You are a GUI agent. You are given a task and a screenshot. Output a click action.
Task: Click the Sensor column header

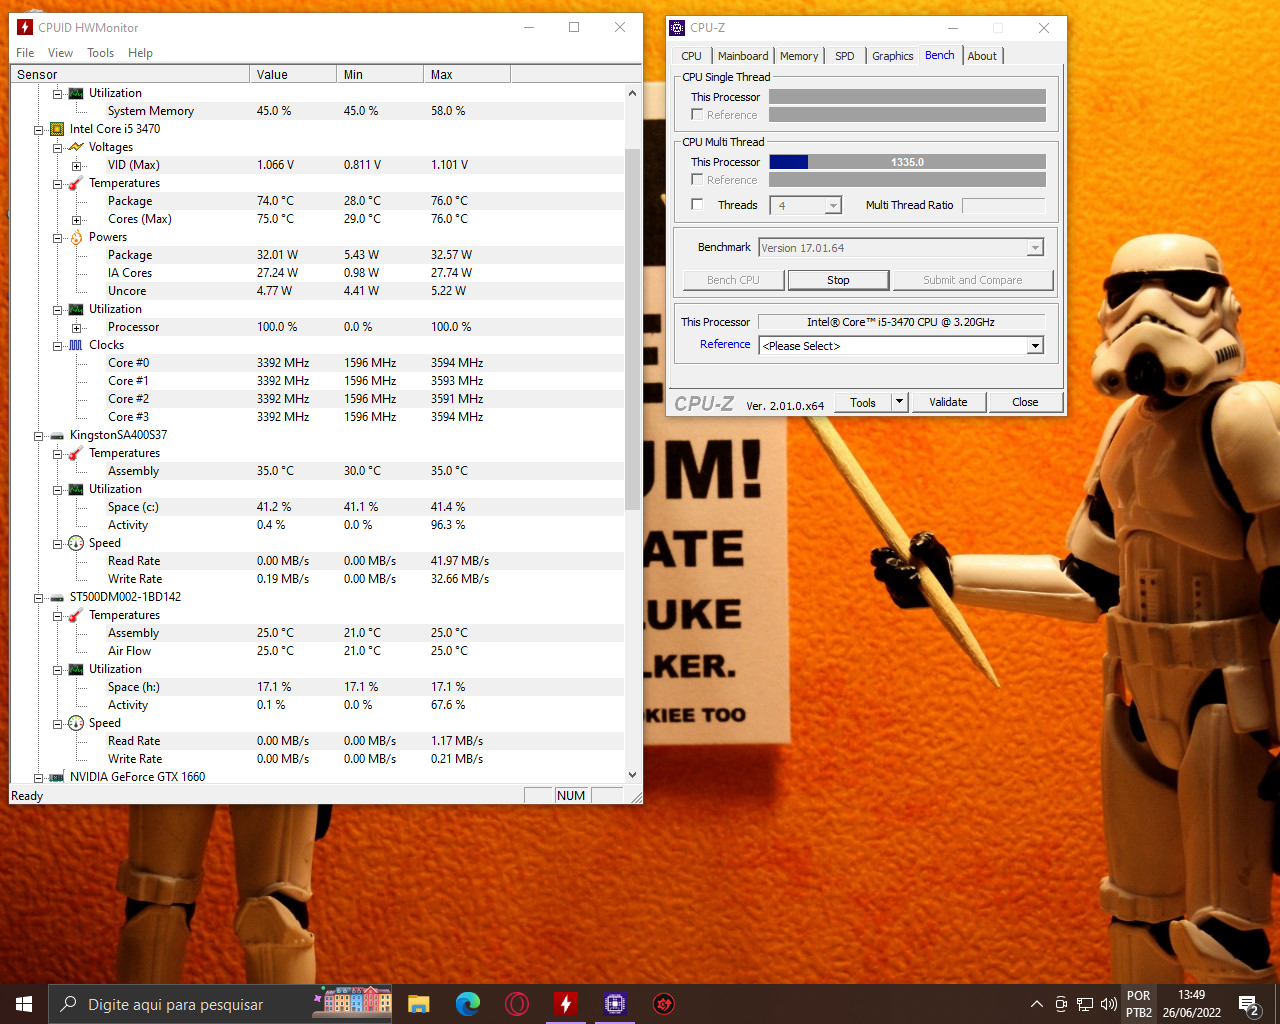tap(130, 74)
